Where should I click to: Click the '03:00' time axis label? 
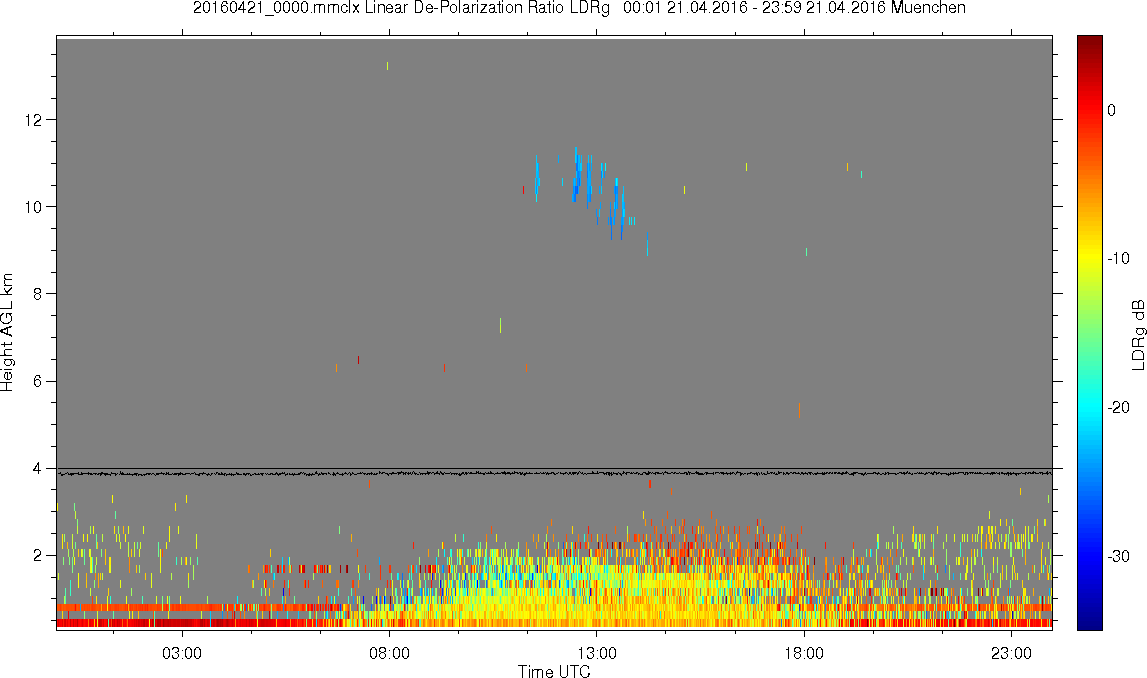181,654
